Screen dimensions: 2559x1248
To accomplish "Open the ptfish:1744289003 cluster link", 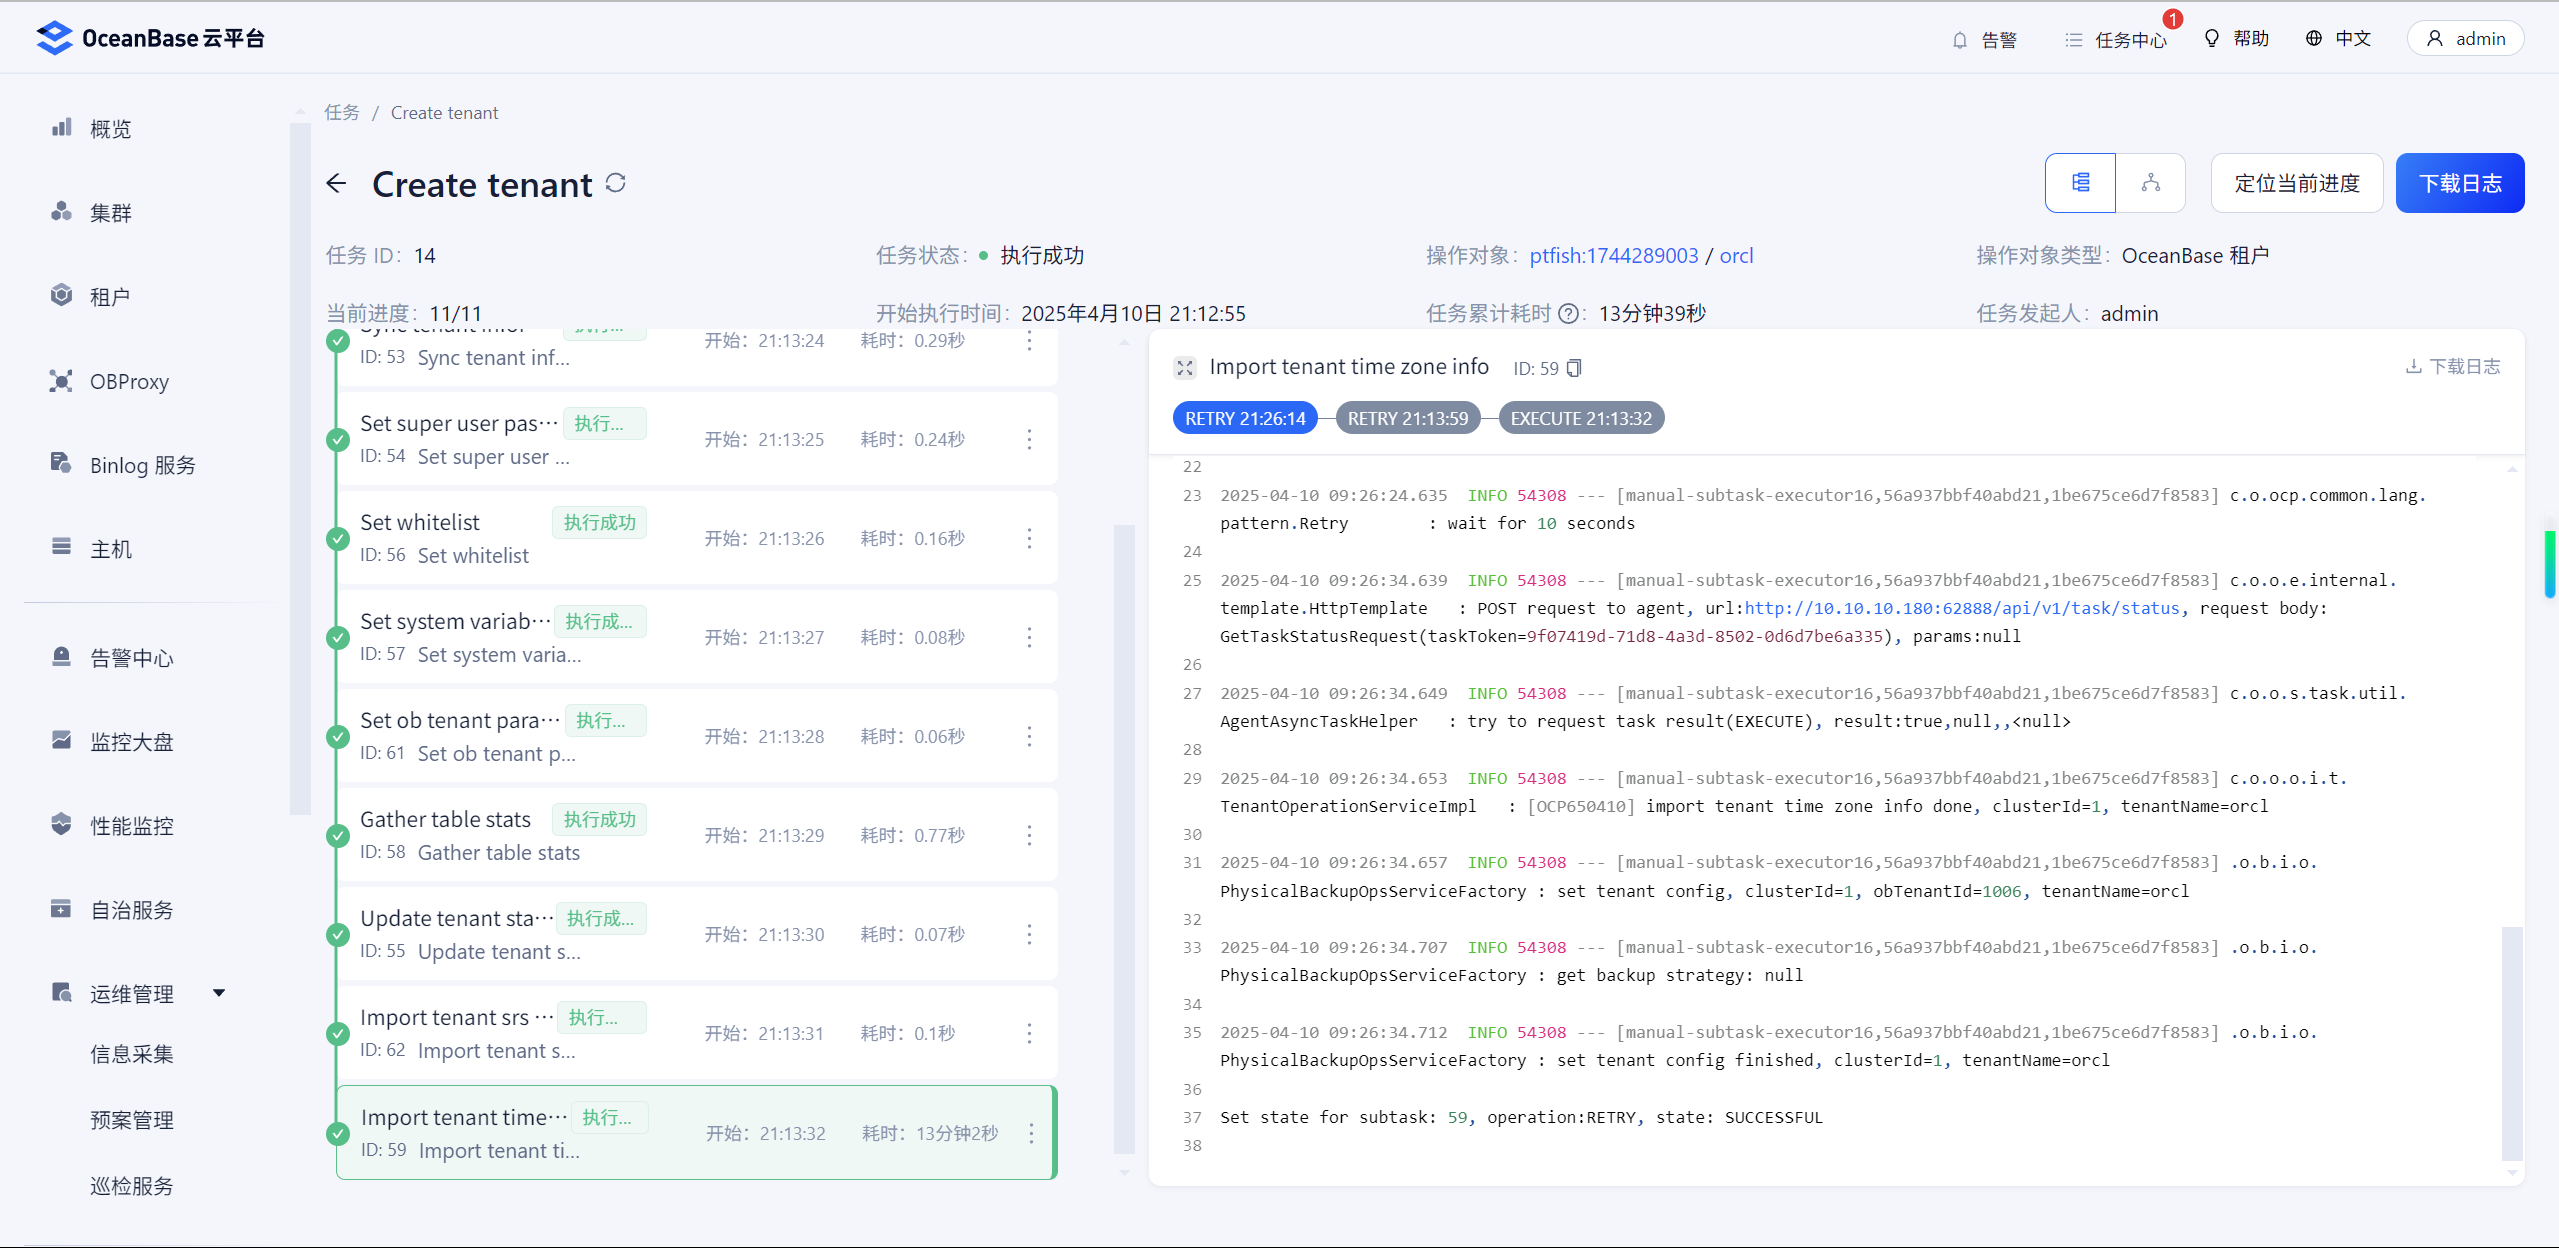I will tap(1613, 256).
